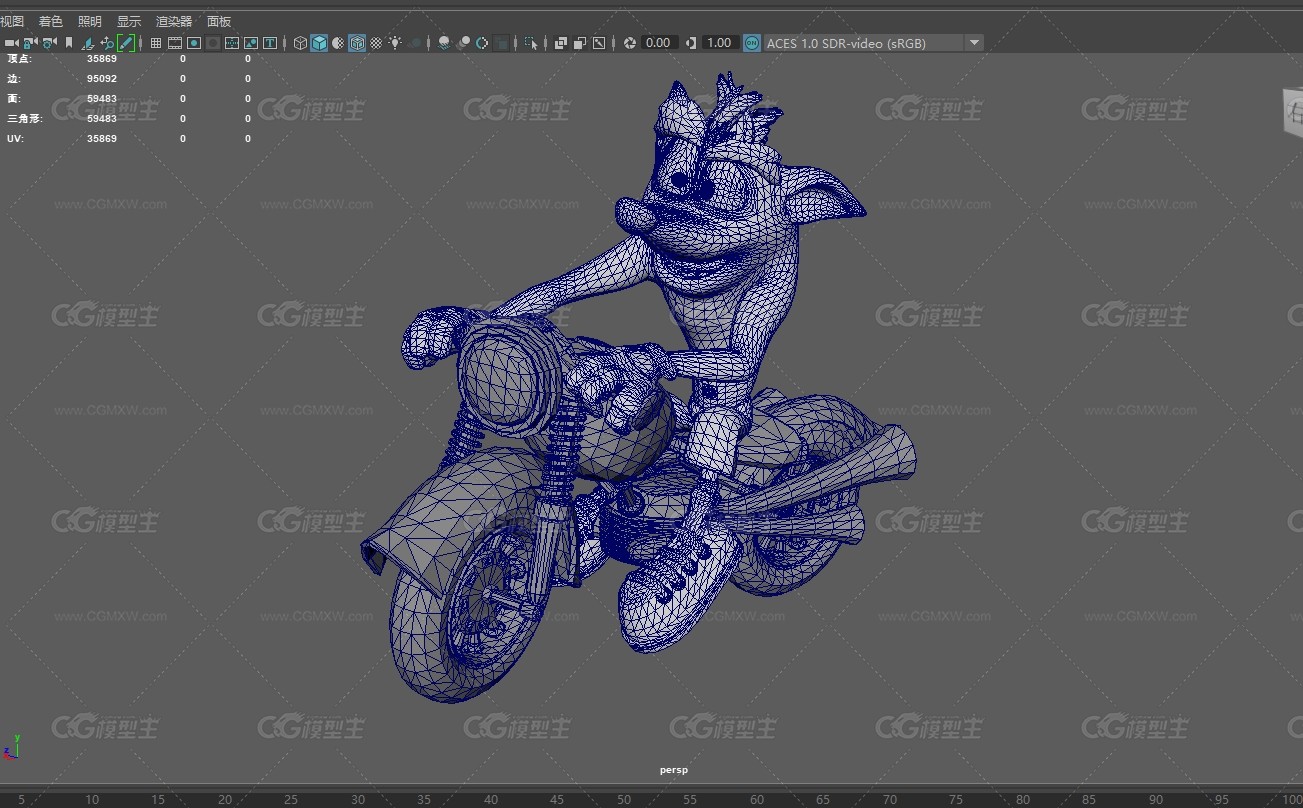Switch to Wireframe display cube icon

pos(300,43)
